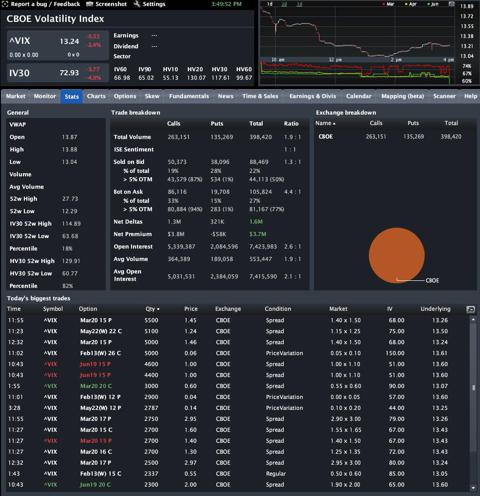Click the export icon above the biggest trades table
The width and height of the screenshot is (480, 496).
point(470,309)
